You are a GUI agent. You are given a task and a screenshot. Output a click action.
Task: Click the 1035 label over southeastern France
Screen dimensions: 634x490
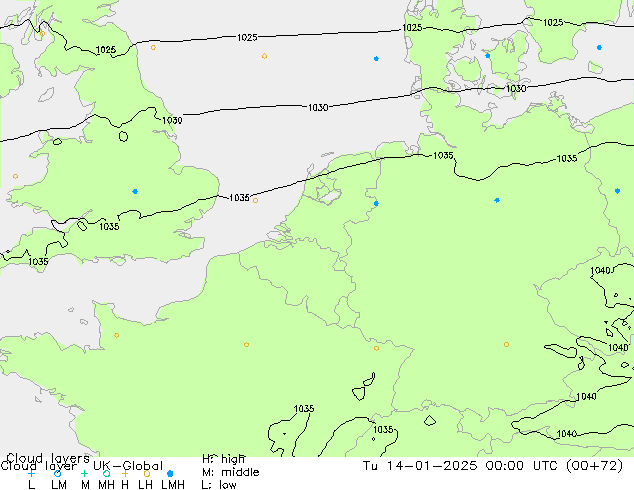pyautogui.click(x=304, y=409)
